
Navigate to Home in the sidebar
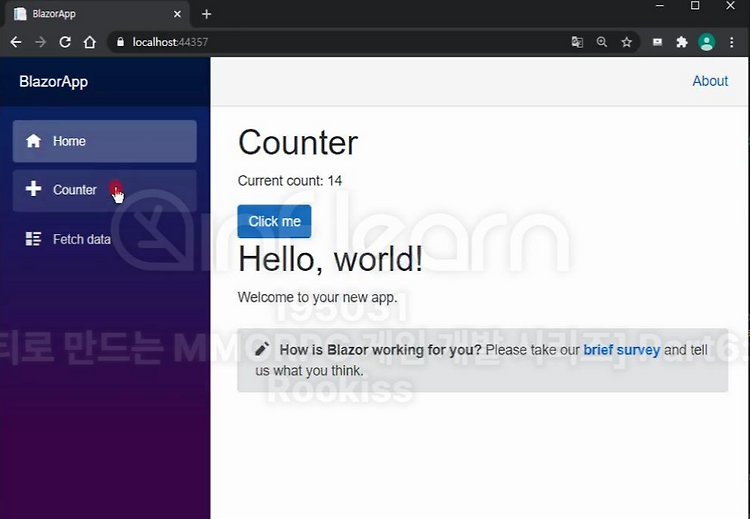(105, 141)
